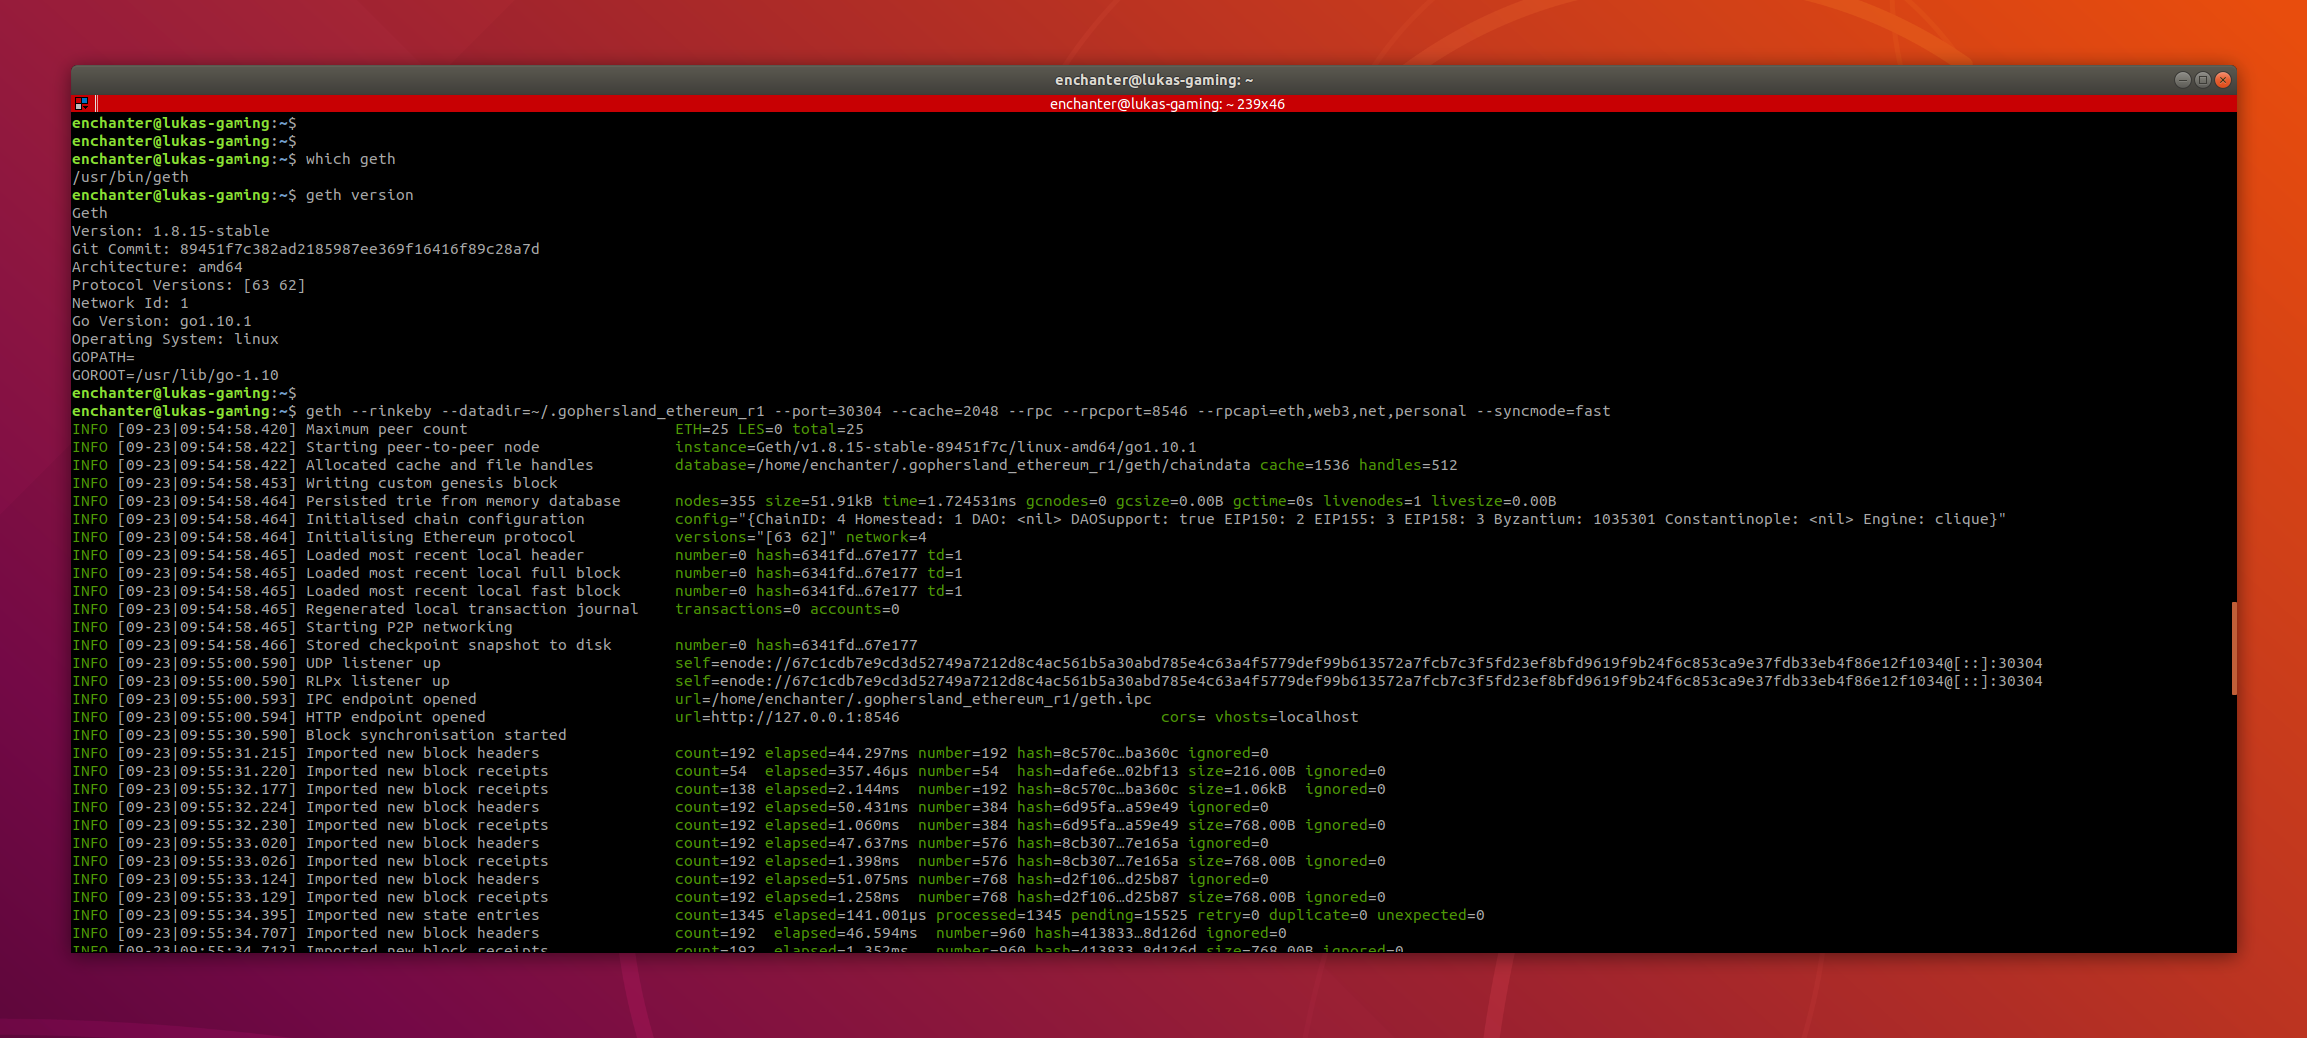Click the 'size=1.06kB' value

coord(1237,789)
